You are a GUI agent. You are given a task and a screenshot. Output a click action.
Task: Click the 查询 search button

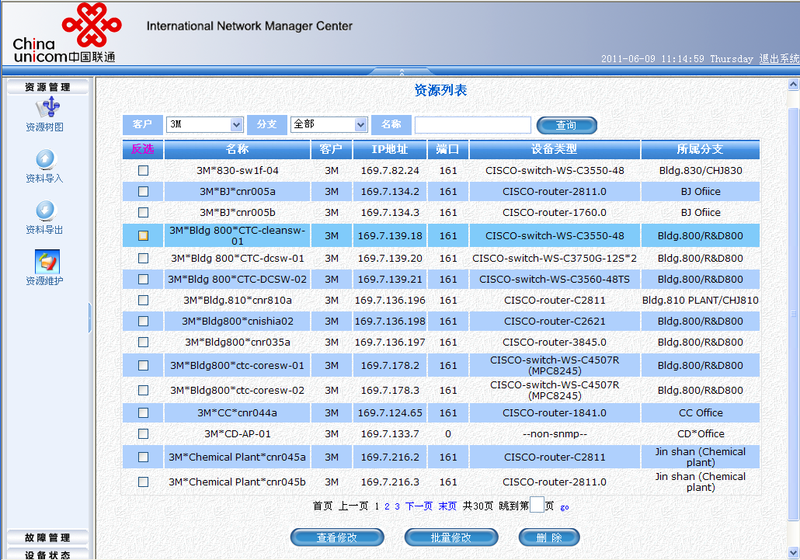pyautogui.click(x=566, y=125)
